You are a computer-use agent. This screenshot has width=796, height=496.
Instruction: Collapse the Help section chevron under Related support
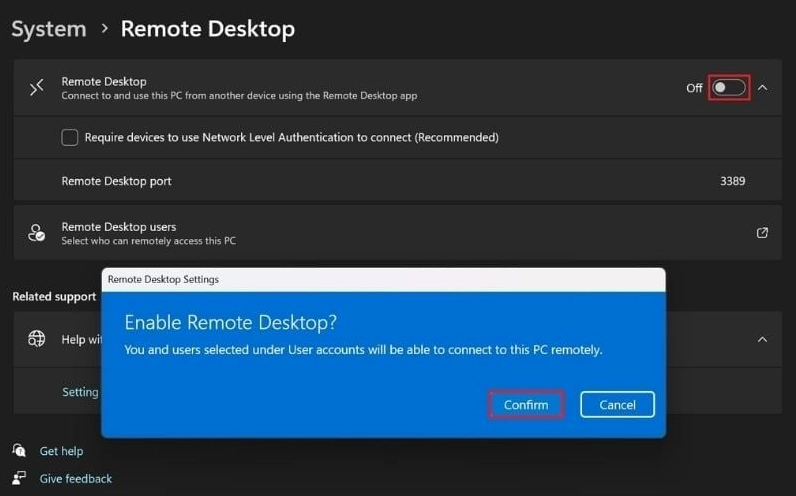(x=762, y=339)
